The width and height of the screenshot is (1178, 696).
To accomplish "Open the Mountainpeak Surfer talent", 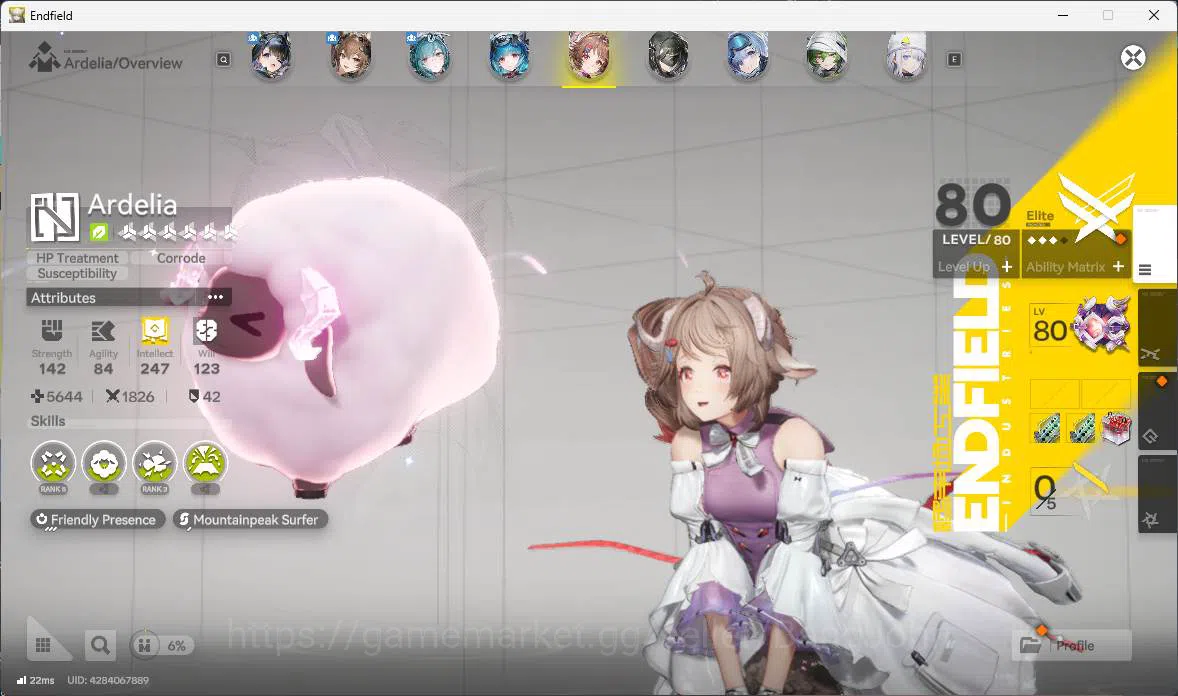I will [x=250, y=519].
